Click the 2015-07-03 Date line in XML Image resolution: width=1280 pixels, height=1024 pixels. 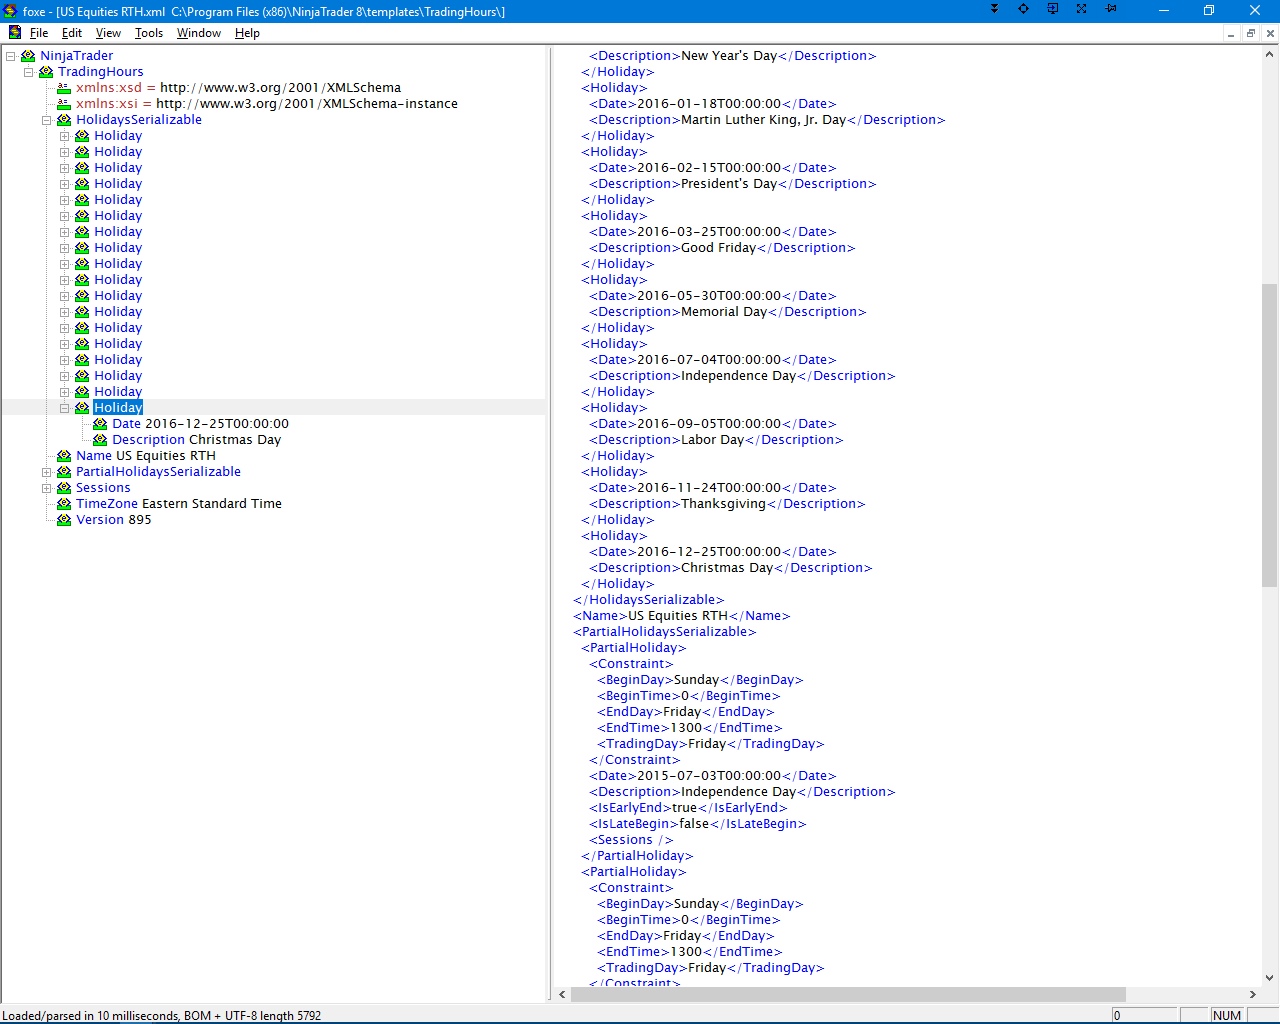[713, 776]
